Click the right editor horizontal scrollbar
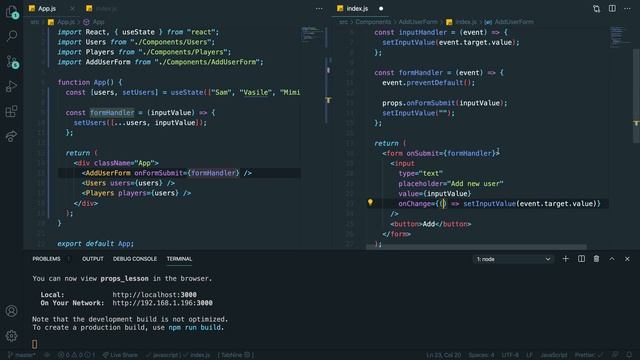 [476, 247]
